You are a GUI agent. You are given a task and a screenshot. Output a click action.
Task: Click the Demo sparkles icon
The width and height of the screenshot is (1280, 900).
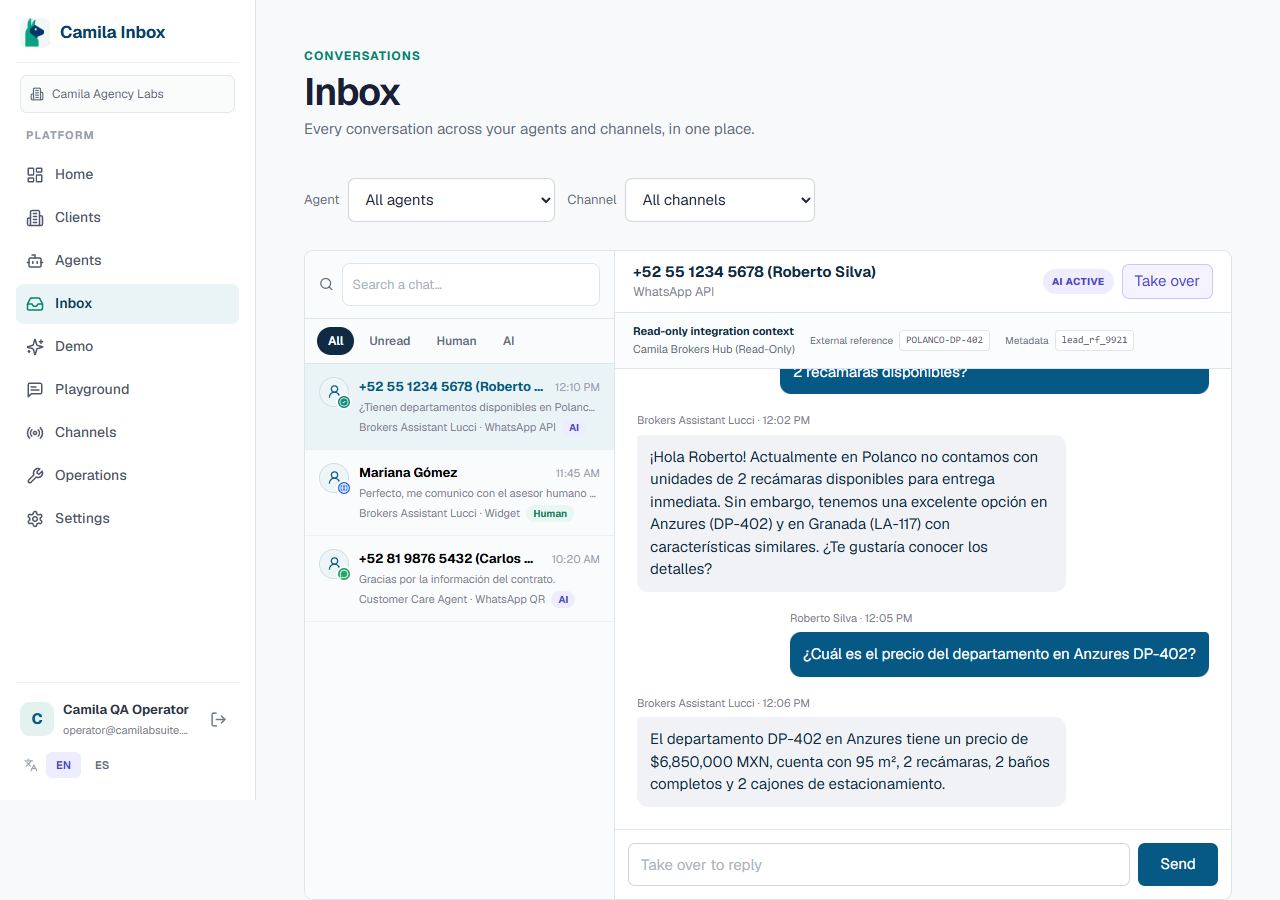pos(35,347)
